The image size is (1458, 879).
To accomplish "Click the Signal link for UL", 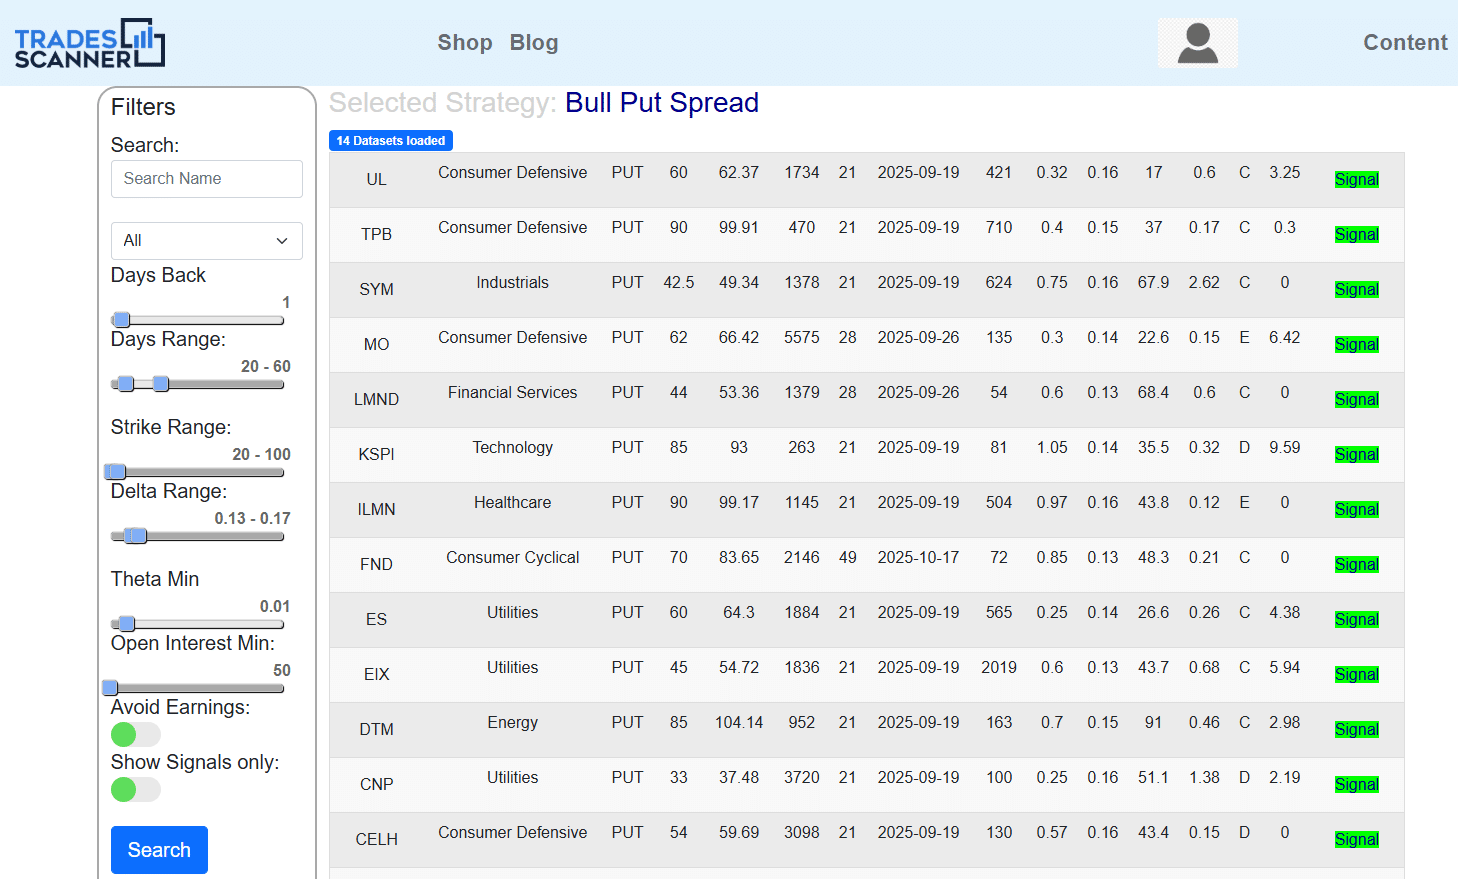I will coord(1356,180).
